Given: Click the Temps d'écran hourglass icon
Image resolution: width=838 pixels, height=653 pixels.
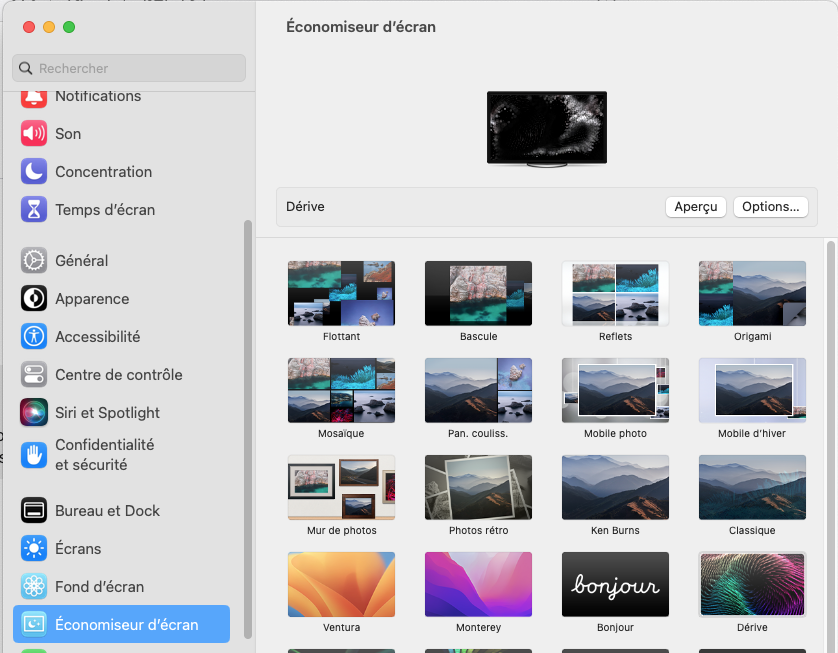Looking at the screenshot, I should pyautogui.click(x=34, y=209).
